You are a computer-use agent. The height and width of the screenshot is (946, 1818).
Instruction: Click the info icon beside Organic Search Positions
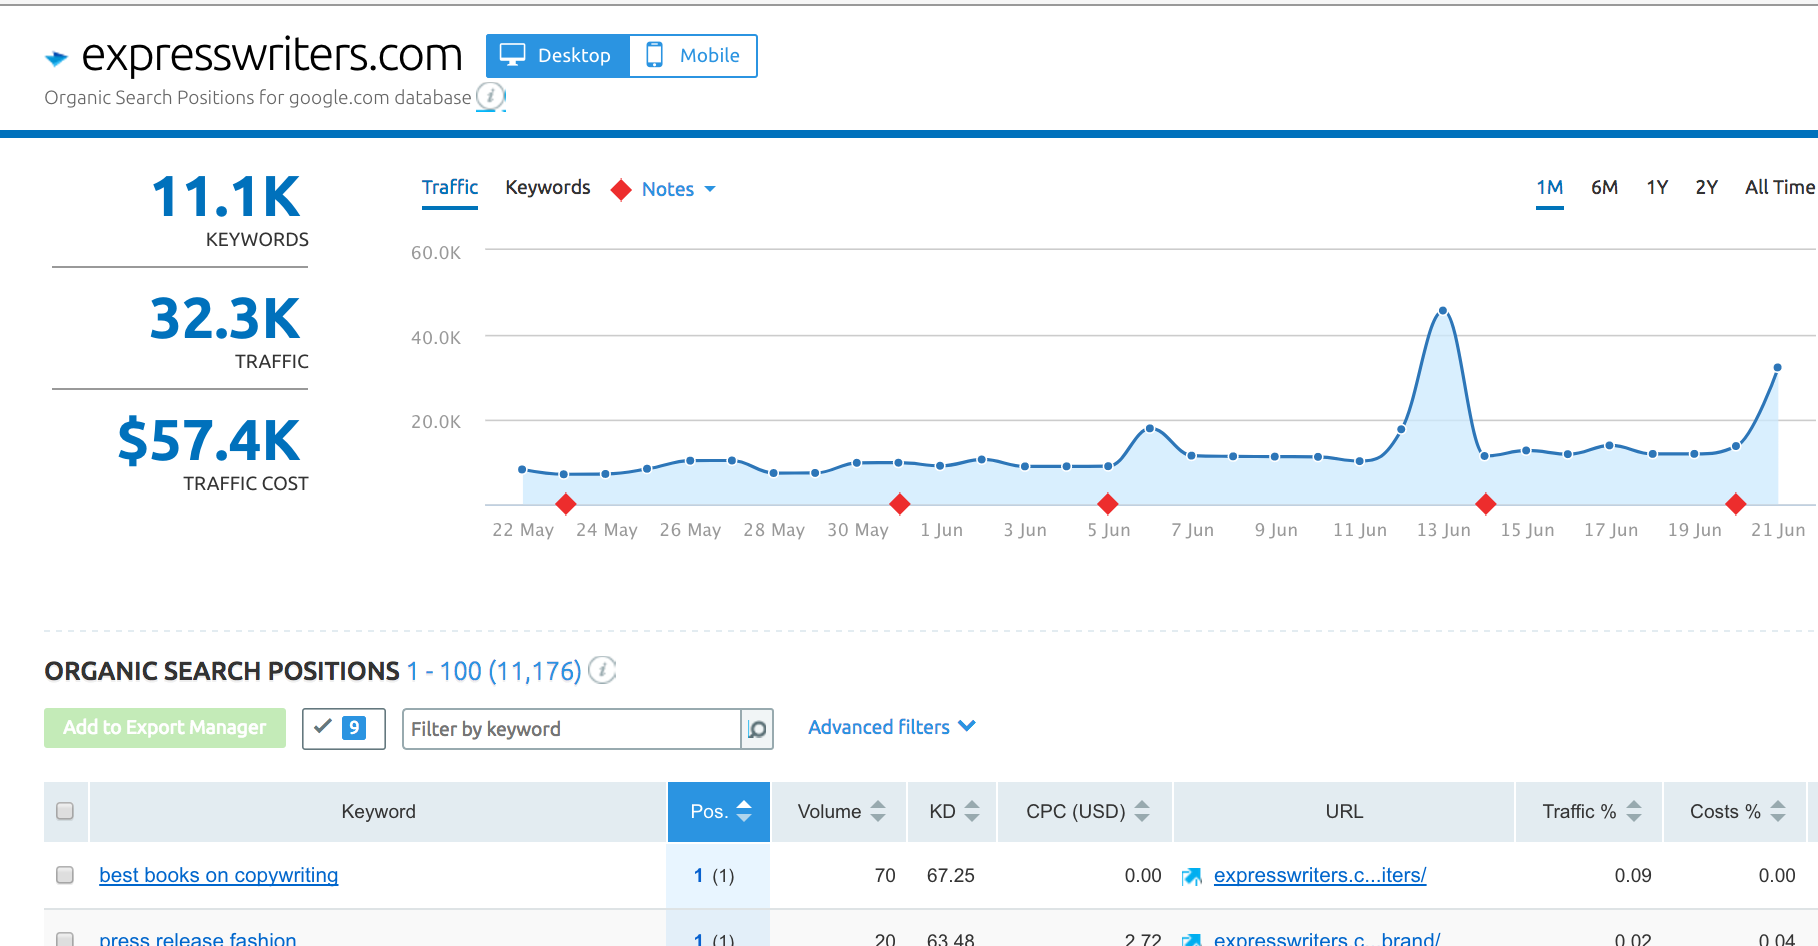602,670
